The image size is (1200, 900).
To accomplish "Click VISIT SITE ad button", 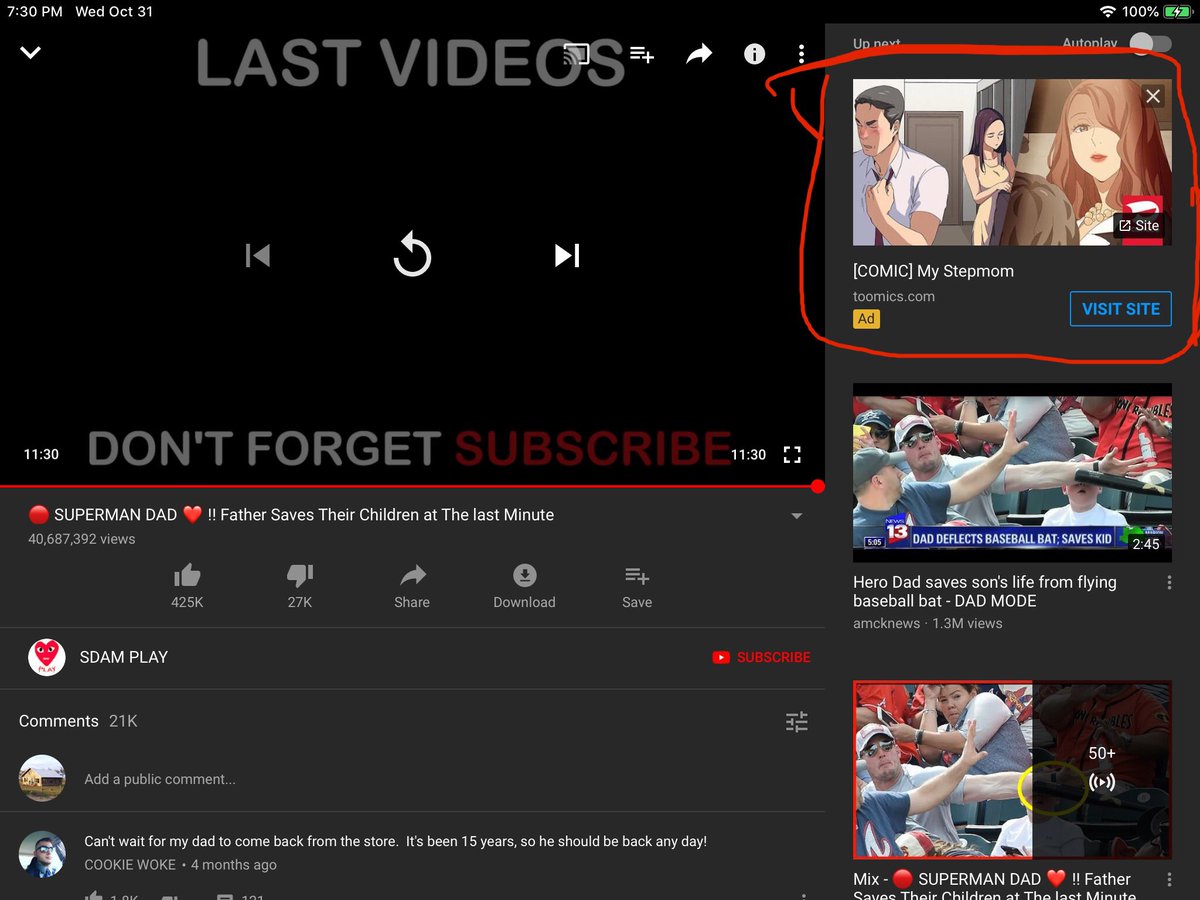I will click(x=1120, y=309).
